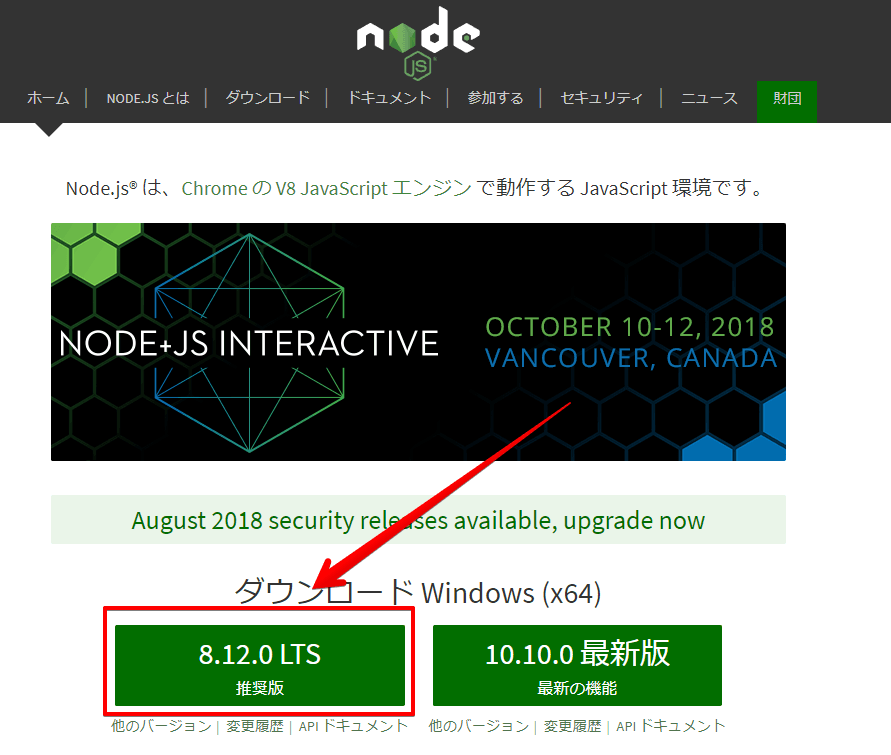Open 他のバージョン under the LTS button
Image resolution: width=891 pixels, height=755 pixels.
(x=161, y=726)
